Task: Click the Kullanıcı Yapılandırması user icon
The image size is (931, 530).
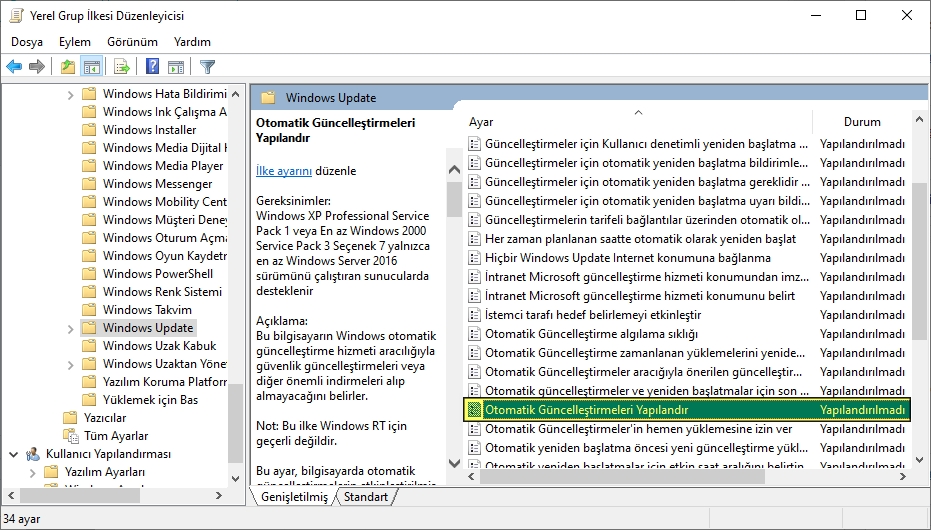Action: (33, 454)
